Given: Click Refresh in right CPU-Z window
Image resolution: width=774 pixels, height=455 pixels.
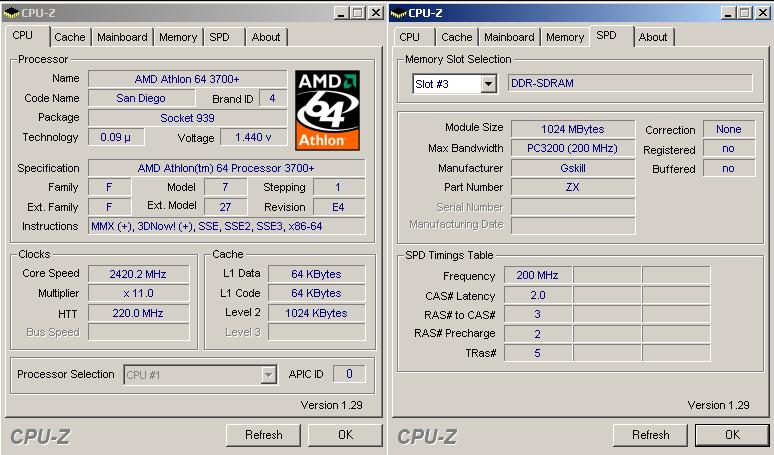Looking at the screenshot, I should (x=651, y=435).
